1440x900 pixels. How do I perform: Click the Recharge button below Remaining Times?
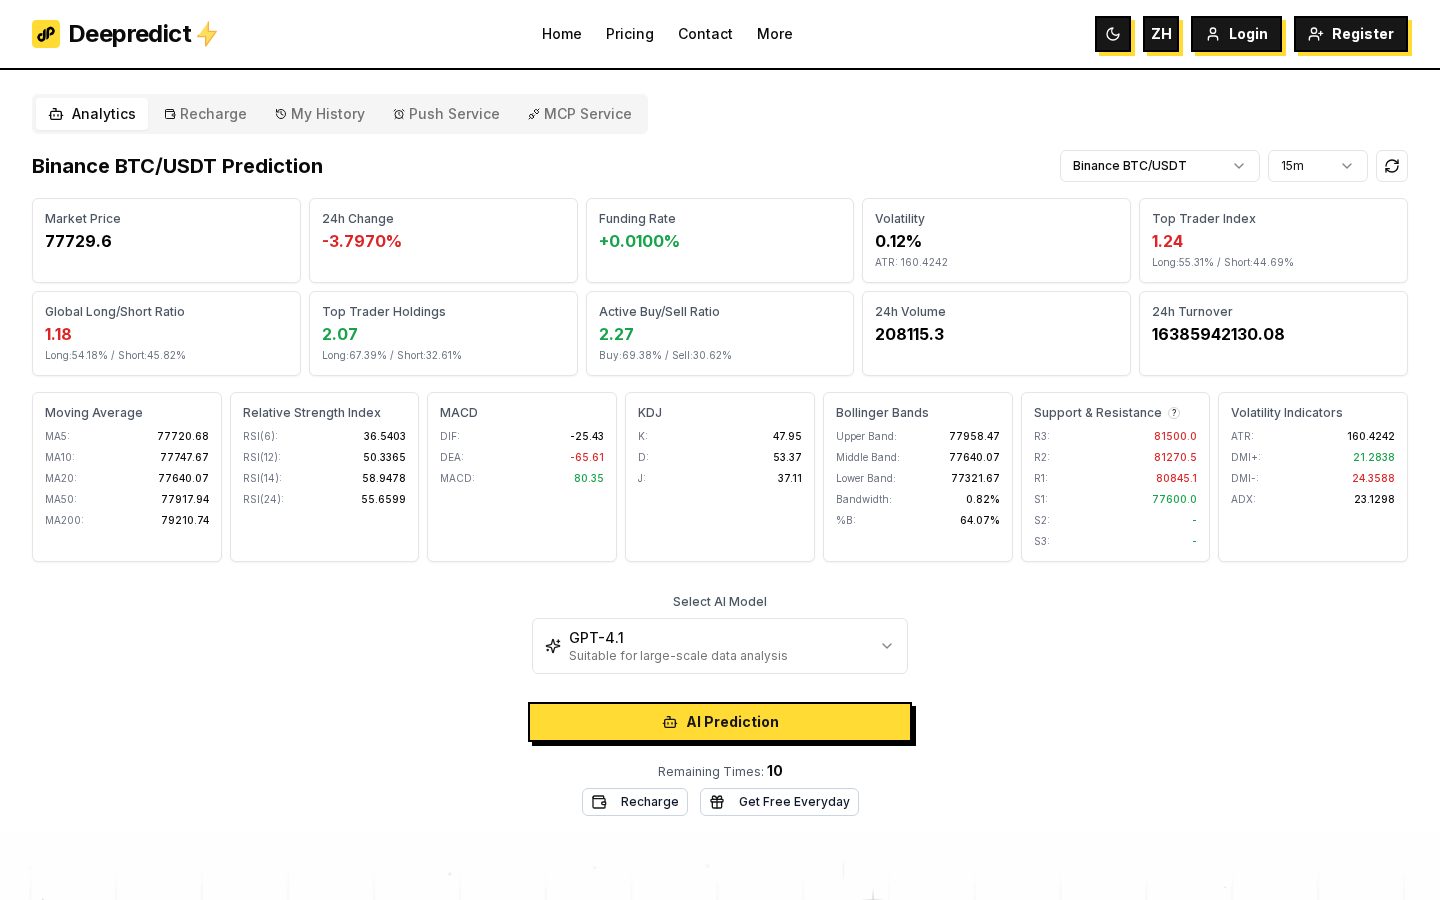(635, 802)
